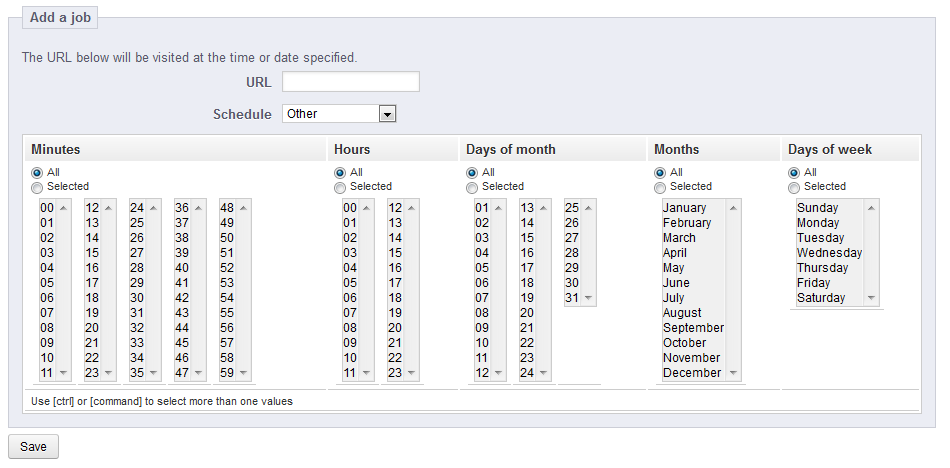Select December in the Months list
The width and height of the screenshot is (950, 468).
(691, 373)
